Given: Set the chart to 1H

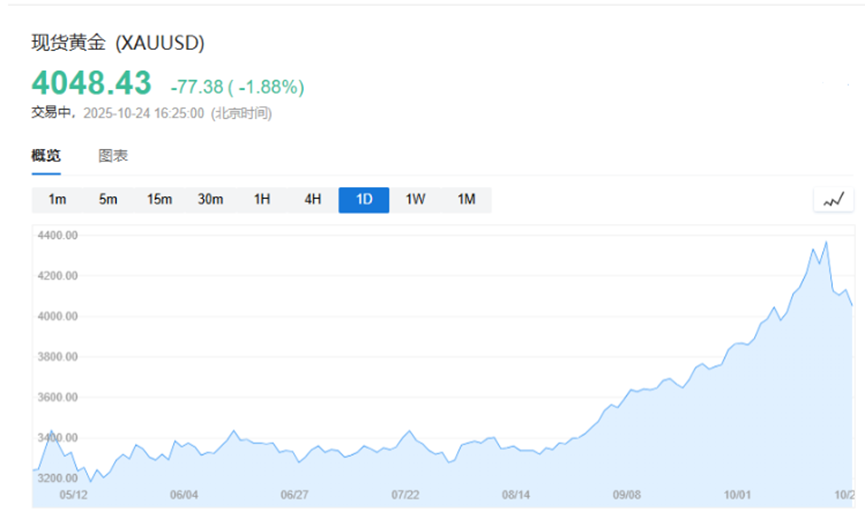Looking at the screenshot, I should pyautogui.click(x=262, y=200).
